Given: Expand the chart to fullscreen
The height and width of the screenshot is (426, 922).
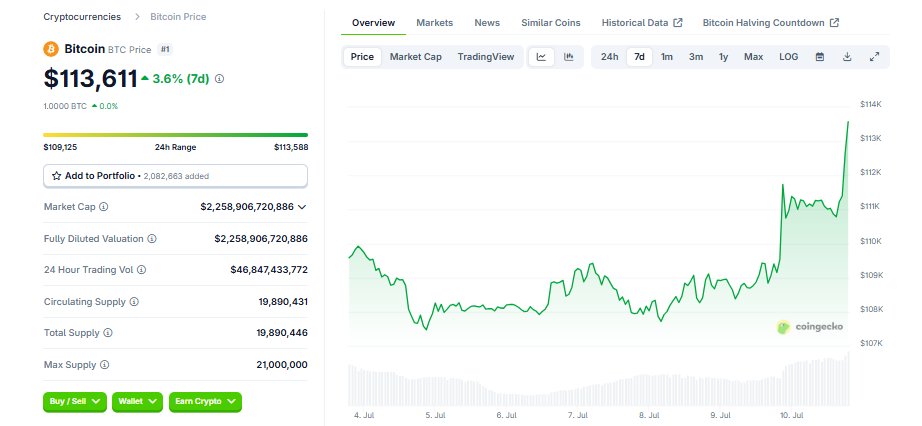Looking at the screenshot, I should point(874,57).
